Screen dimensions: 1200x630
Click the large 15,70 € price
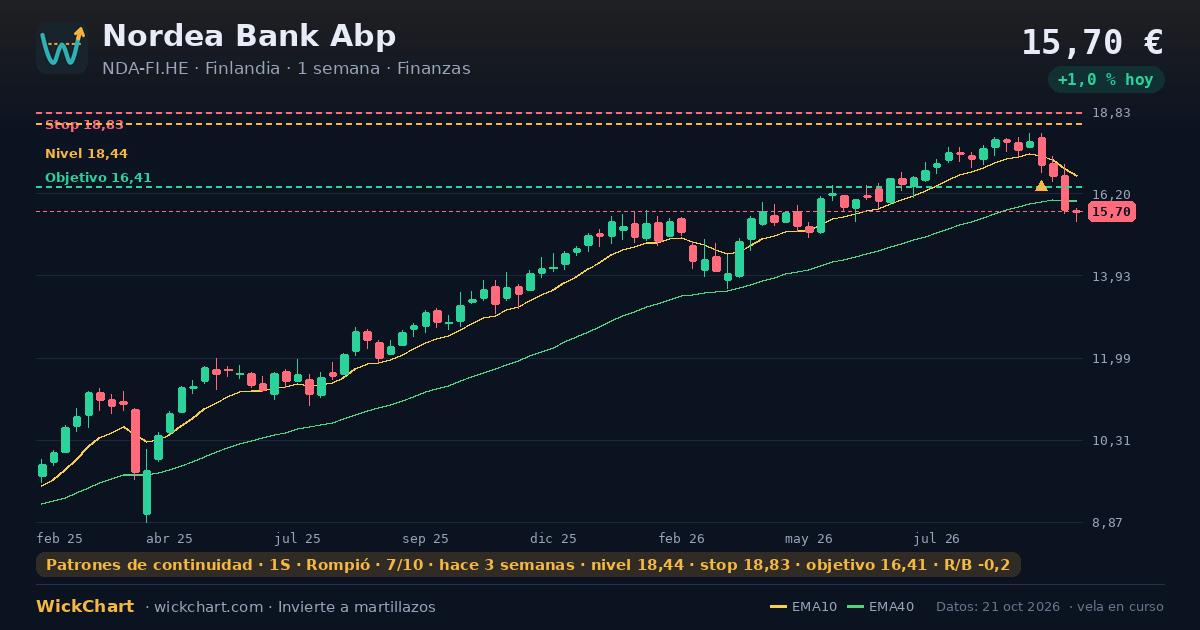point(1092,42)
